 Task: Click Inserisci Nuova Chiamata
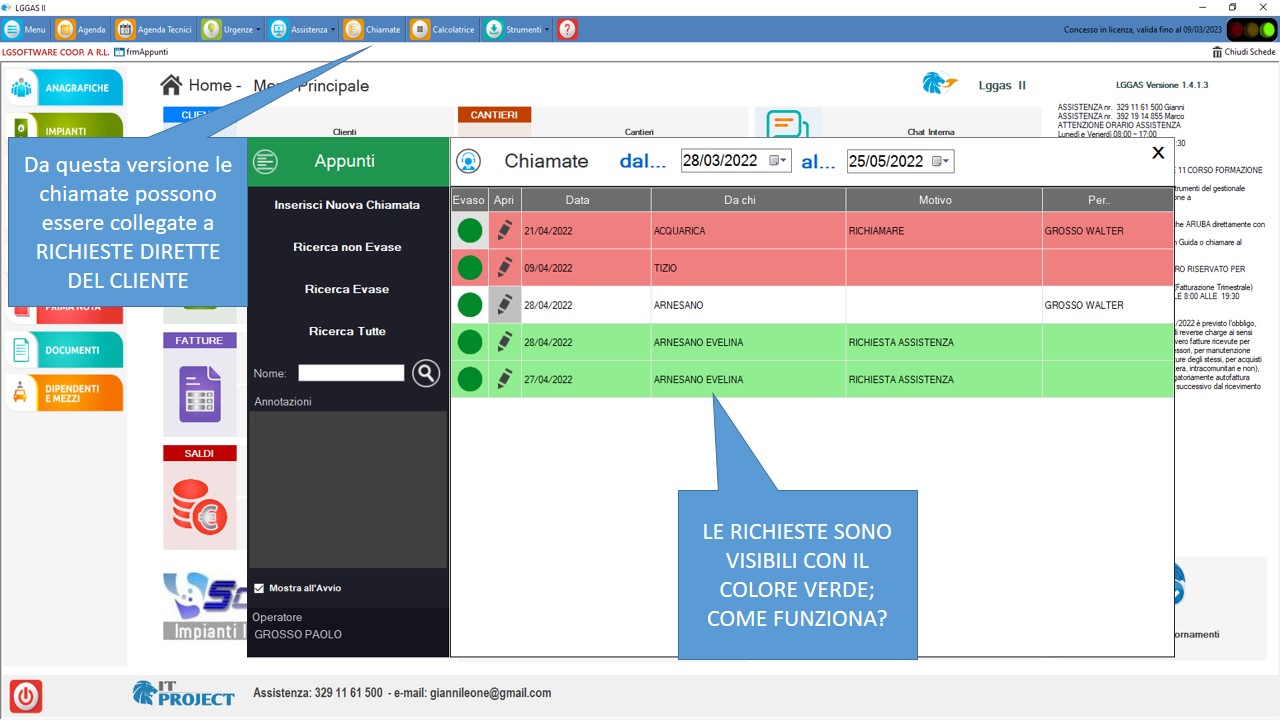(x=347, y=205)
